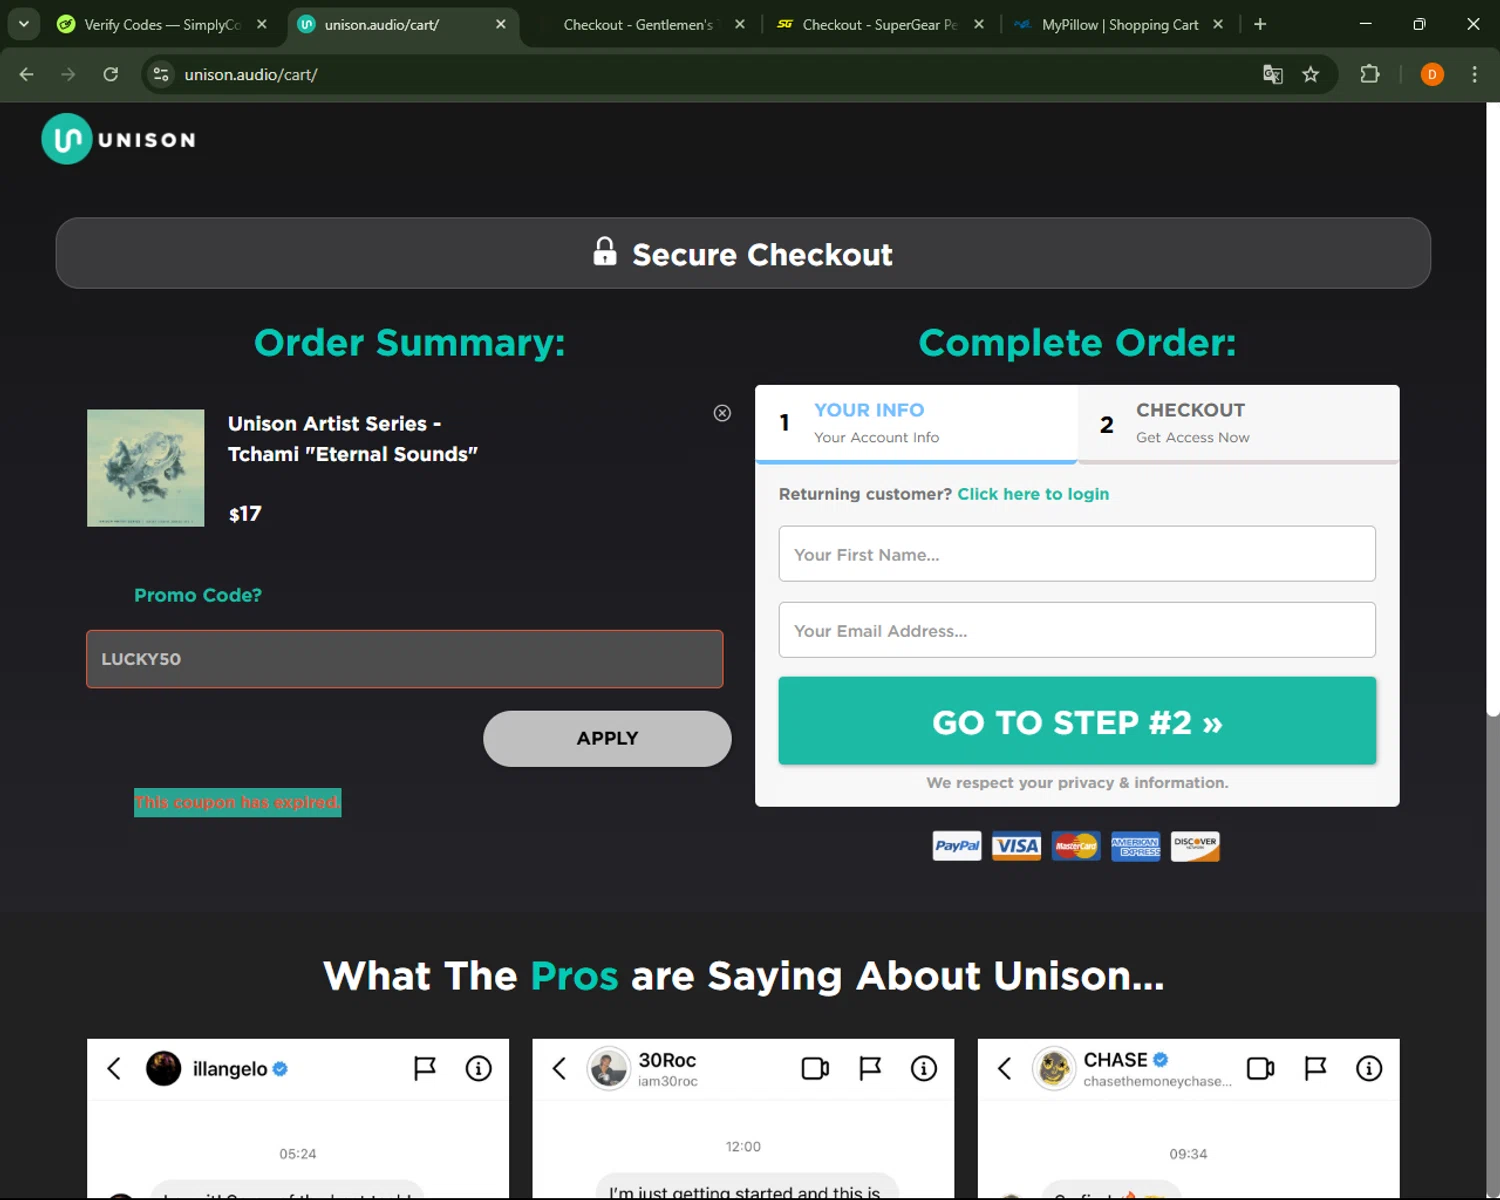
Task: Click the Tchami "Eternal Sounds" product title
Action: (x=353, y=439)
